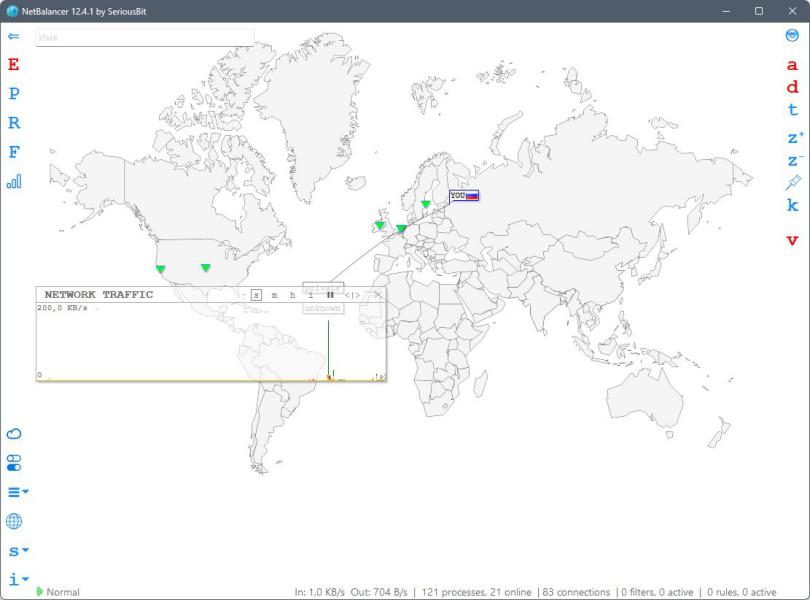Screen dimensions: 810x600
Task: Click the green marker over the Netherlands
Action: [401, 228]
